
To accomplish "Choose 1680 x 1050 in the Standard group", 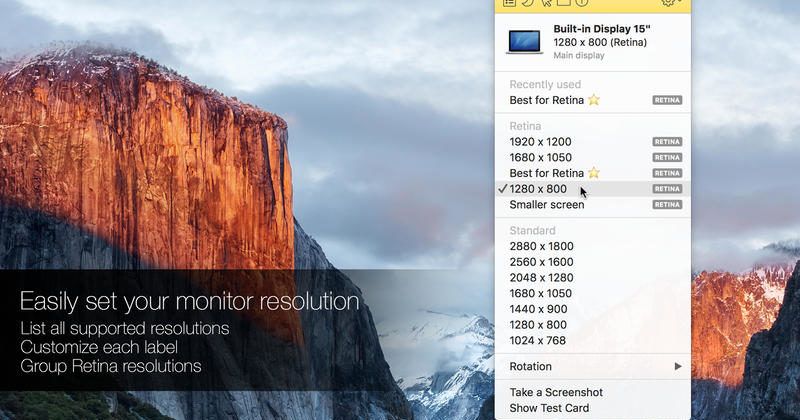I will [593, 293].
